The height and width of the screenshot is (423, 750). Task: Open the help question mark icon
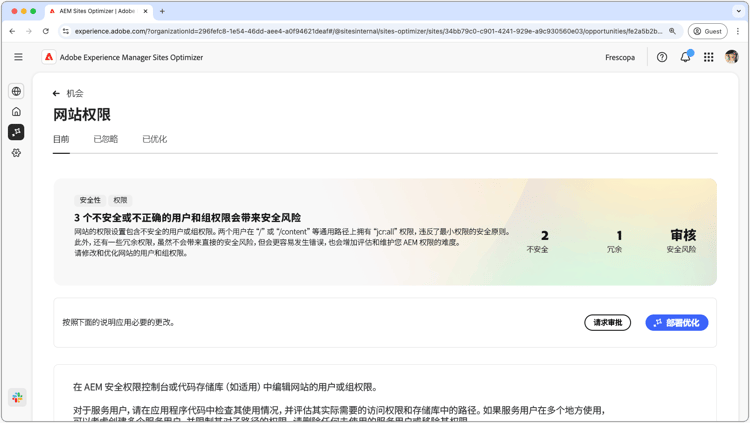662,57
